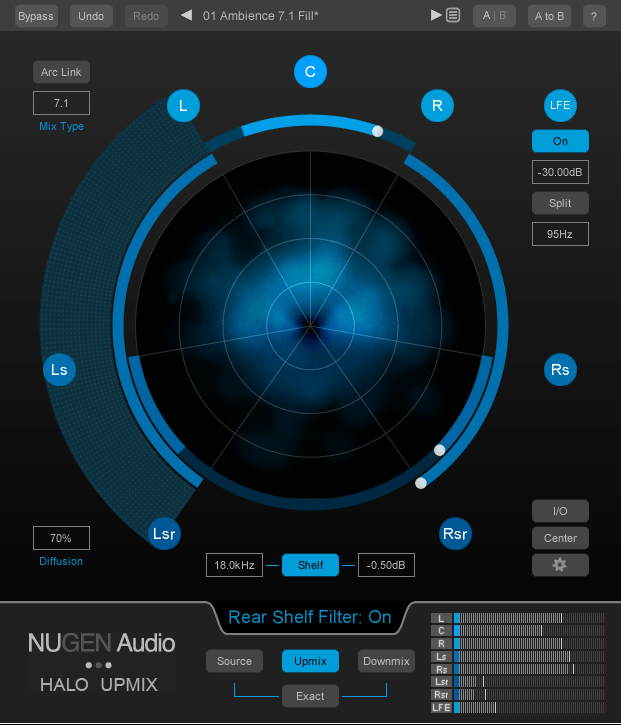Toggle the rear Shelf filter
Screen dimensions: 621x725
[x=310, y=565]
